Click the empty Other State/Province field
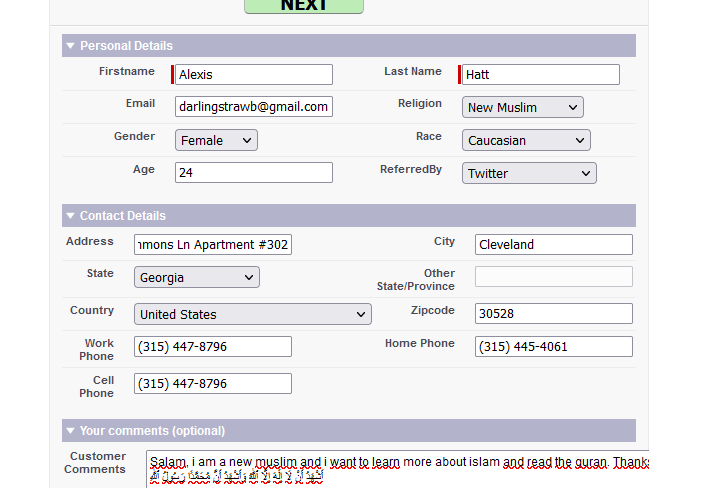722x488 pixels. [x=553, y=277]
